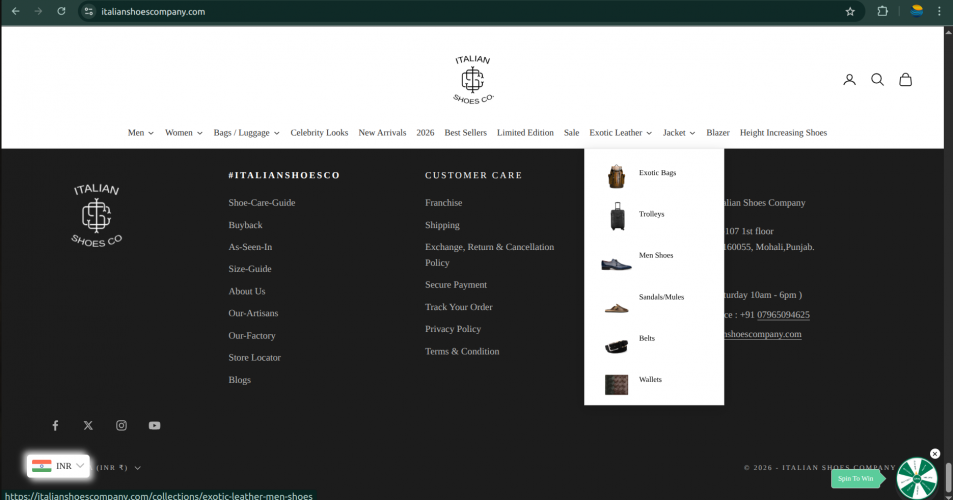Open the 2026 menu item
Screen dimensions: 953x500
[x=425, y=132]
